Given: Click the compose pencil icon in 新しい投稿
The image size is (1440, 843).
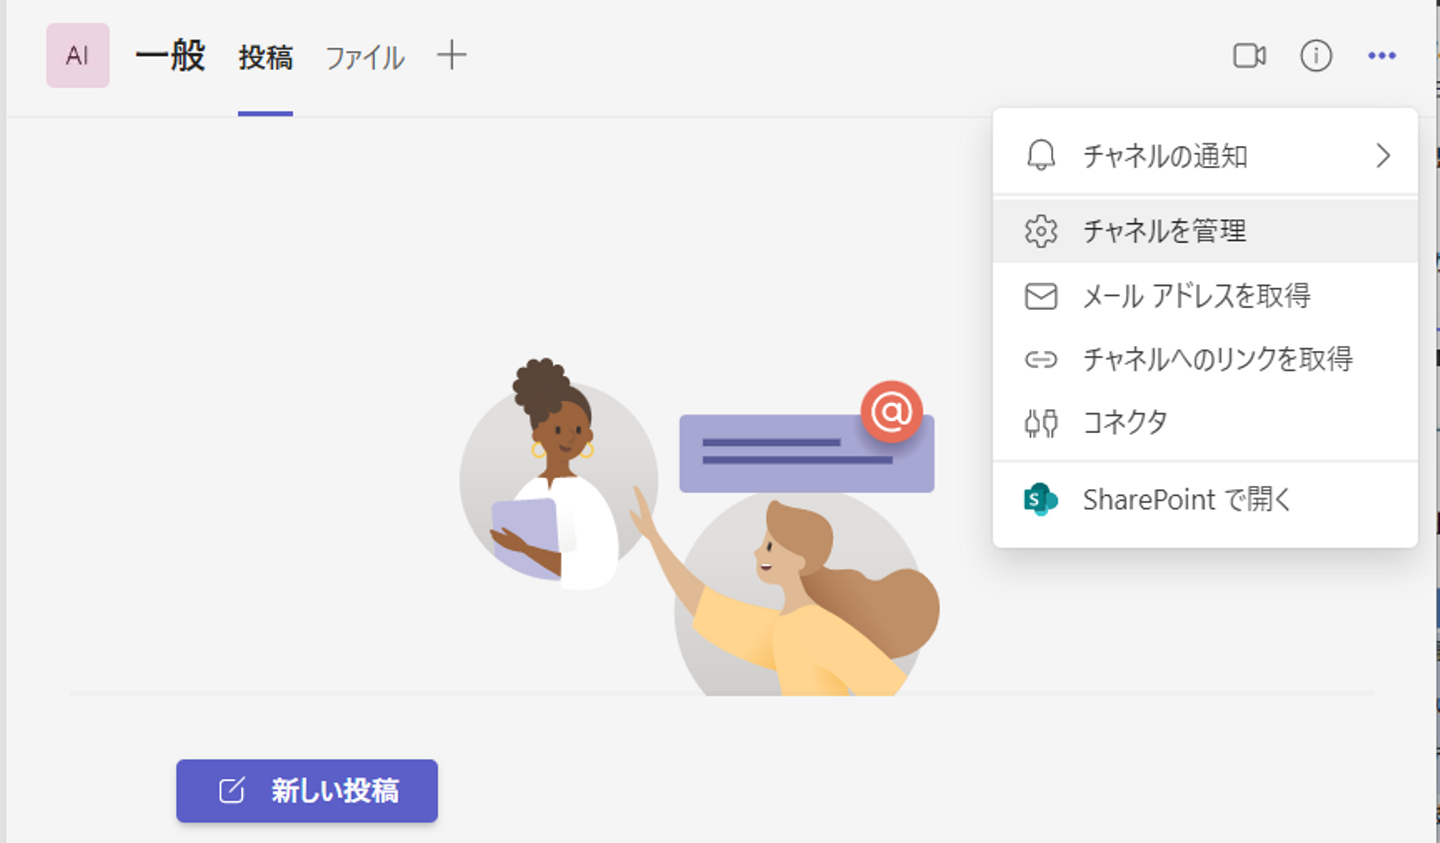Looking at the screenshot, I should 231,791.
